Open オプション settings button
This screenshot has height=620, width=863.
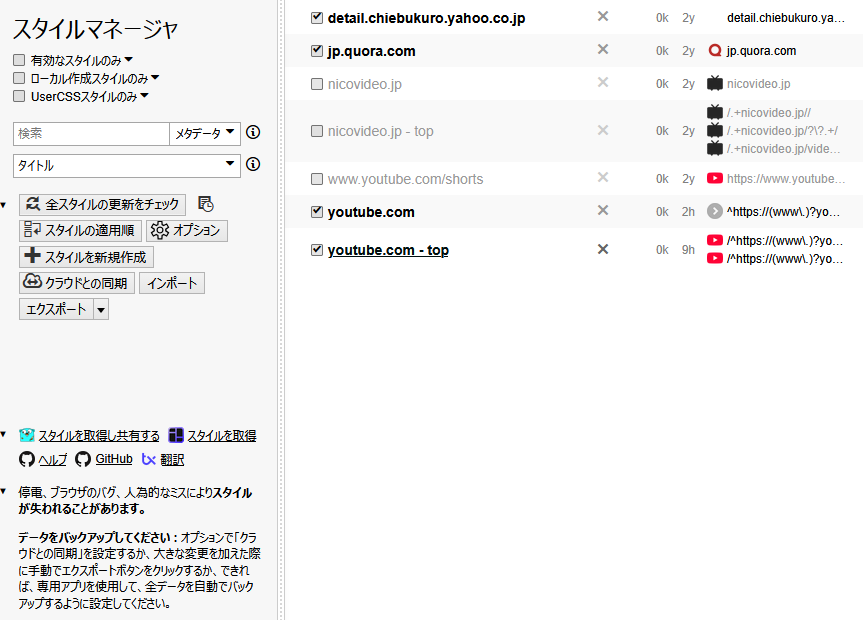[187, 230]
